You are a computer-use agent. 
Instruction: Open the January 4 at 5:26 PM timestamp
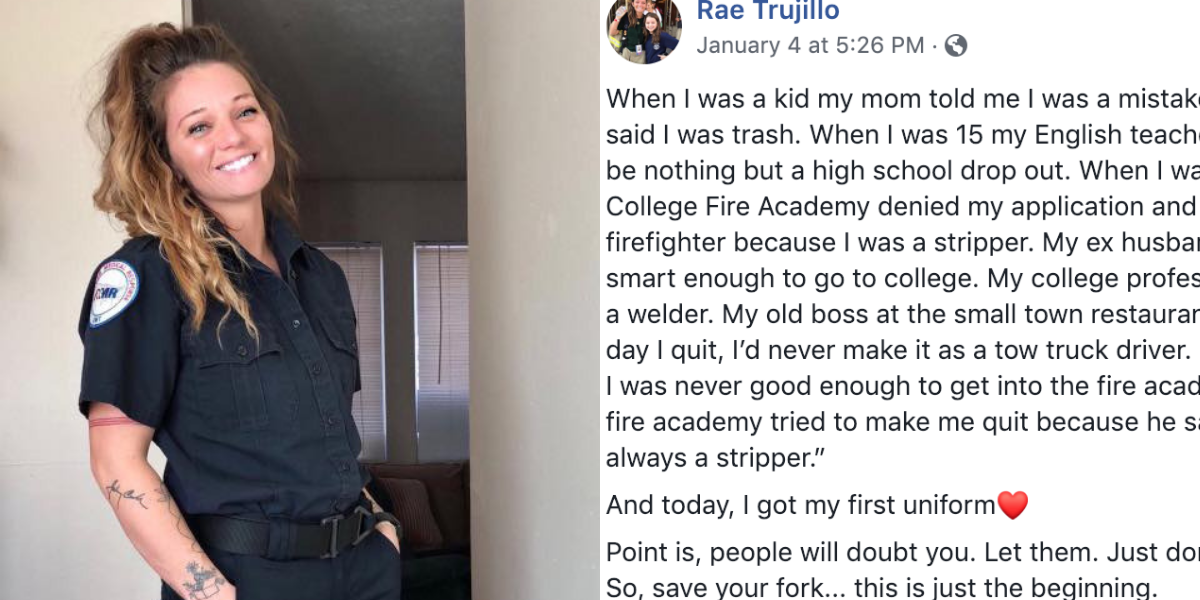(810, 45)
